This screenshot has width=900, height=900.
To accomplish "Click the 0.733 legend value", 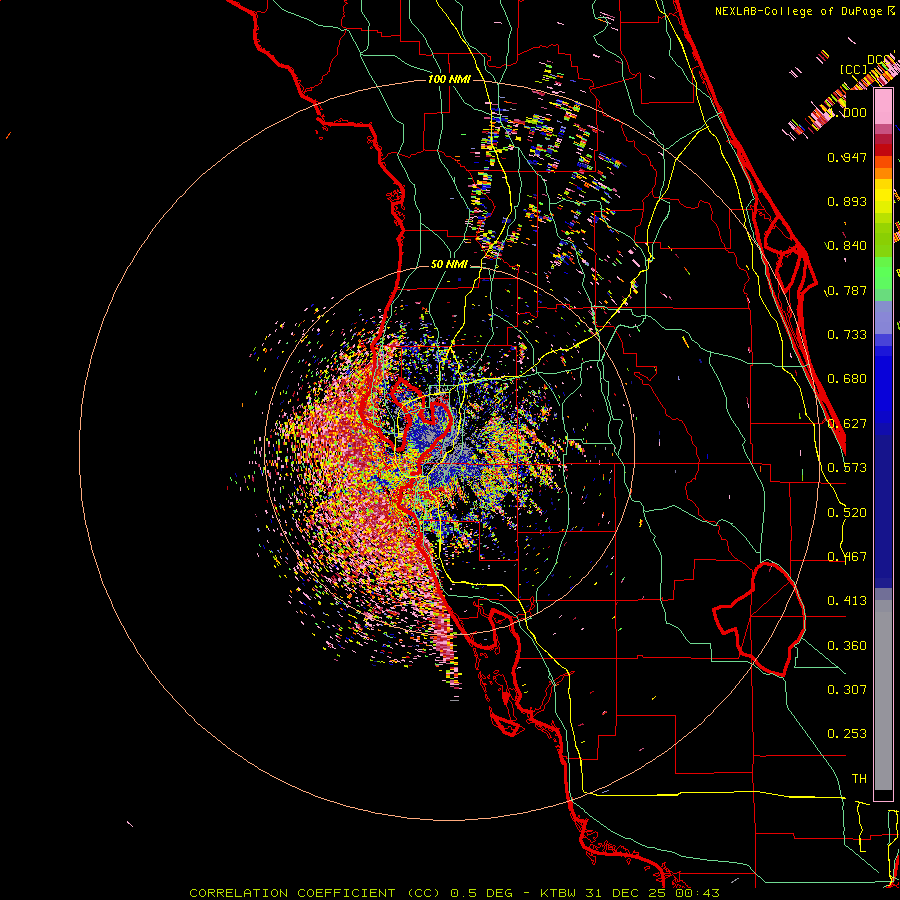I will pos(847,335).
